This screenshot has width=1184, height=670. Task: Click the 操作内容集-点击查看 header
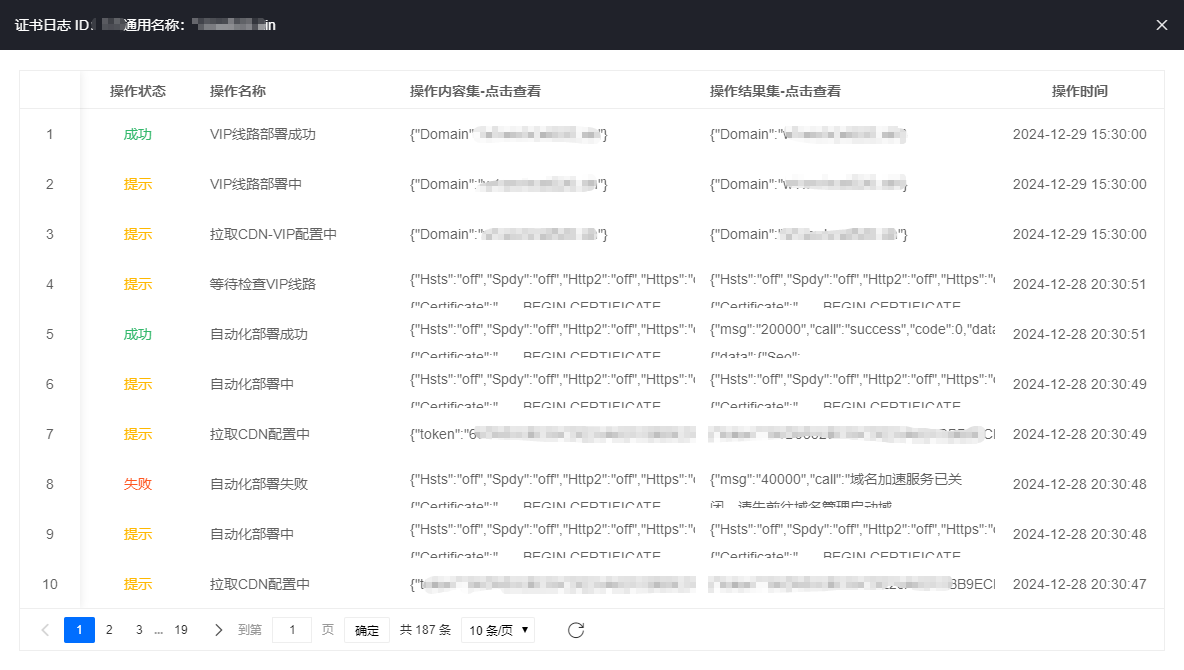pyautogui.click(x=475, y=91)
